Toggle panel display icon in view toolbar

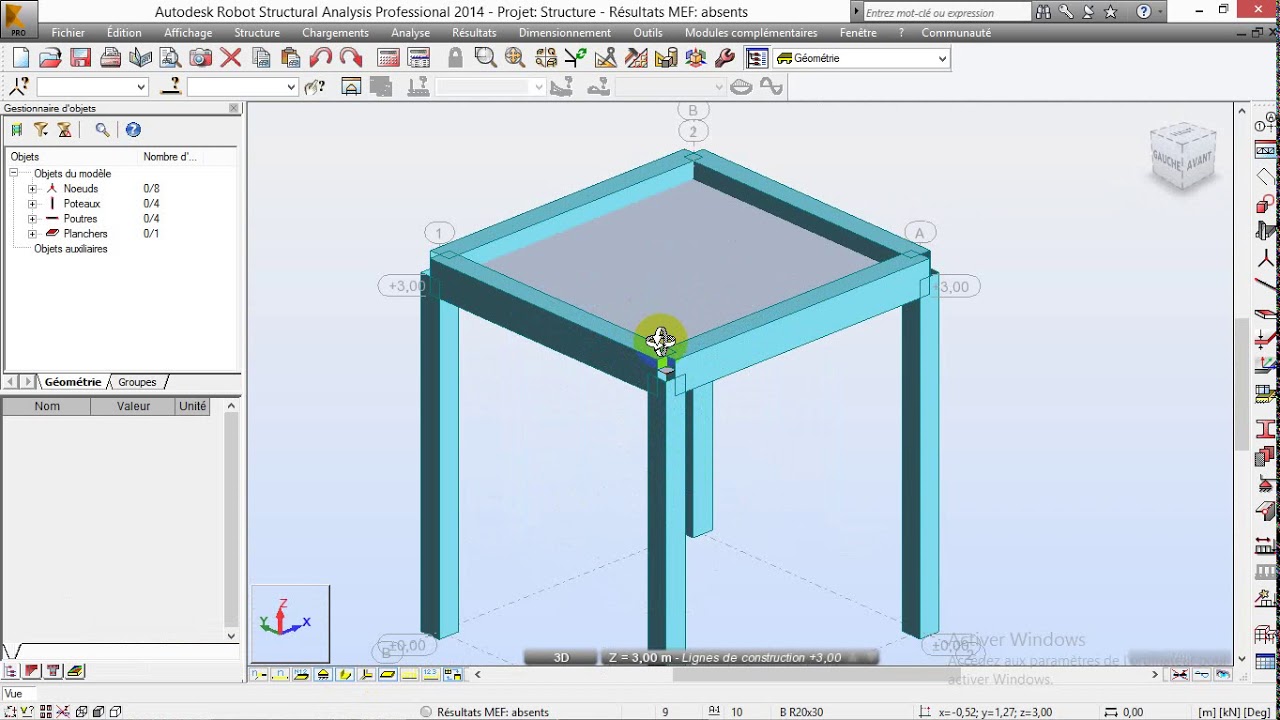tap(387, 675)
